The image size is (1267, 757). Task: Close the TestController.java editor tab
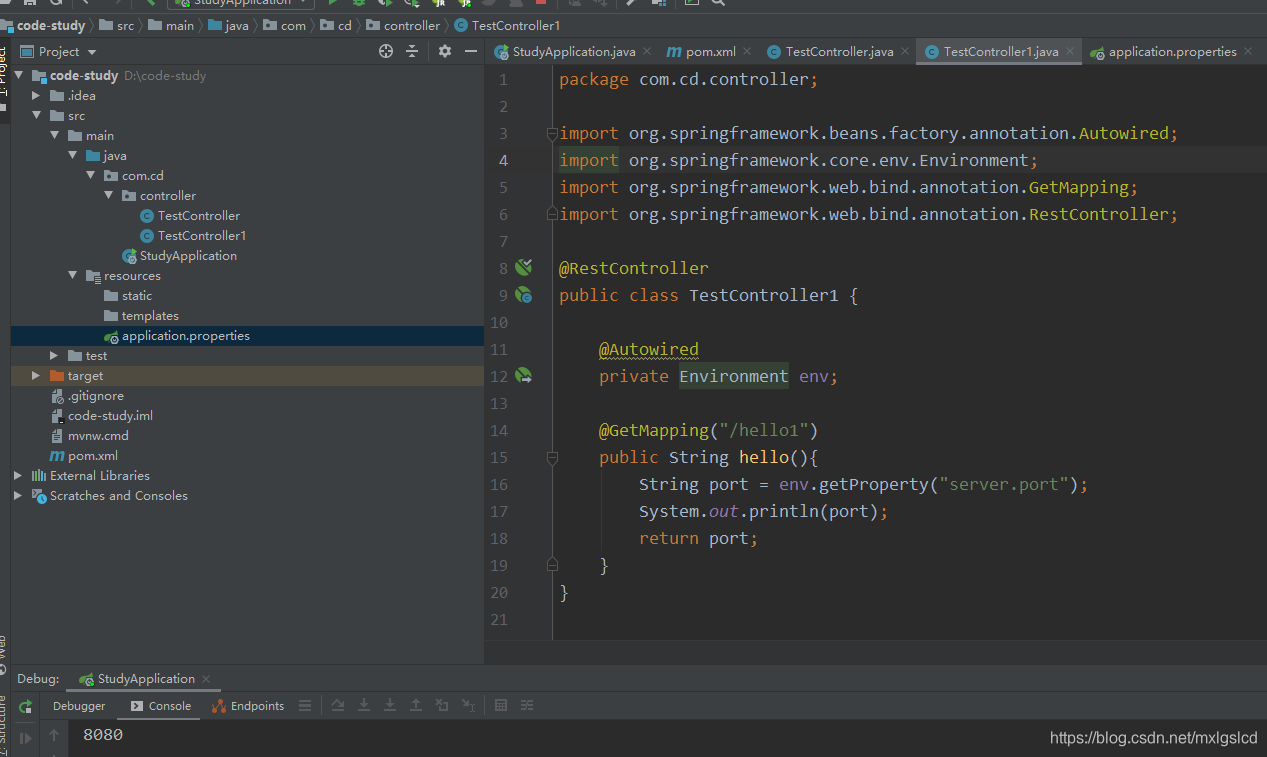click(904, 51)
